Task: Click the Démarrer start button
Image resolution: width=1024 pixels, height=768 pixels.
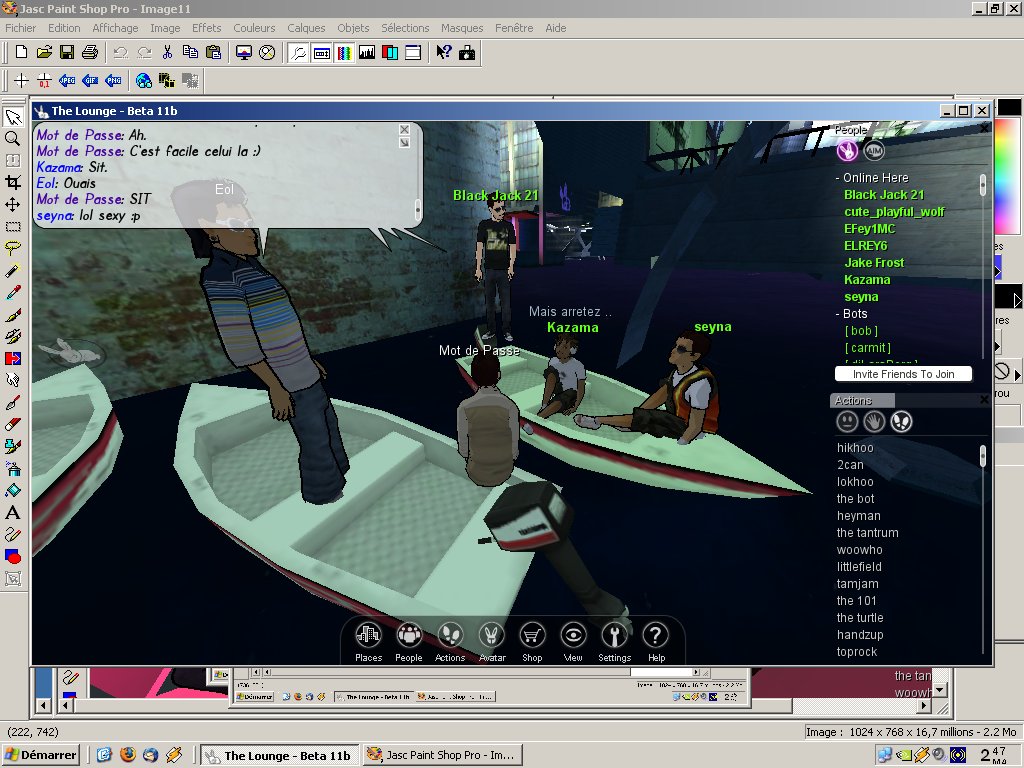Action: 41,755
